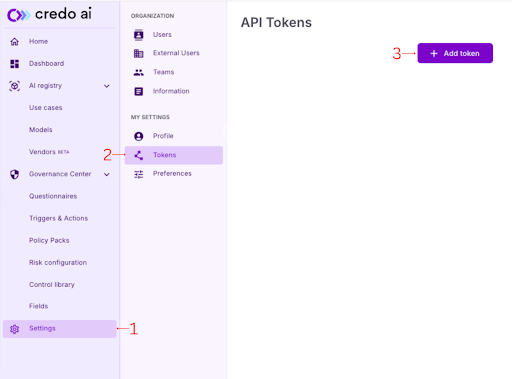Select Vendors BETA in sidebar
This screenshot has width=512, height=379.
click(49, 152)
